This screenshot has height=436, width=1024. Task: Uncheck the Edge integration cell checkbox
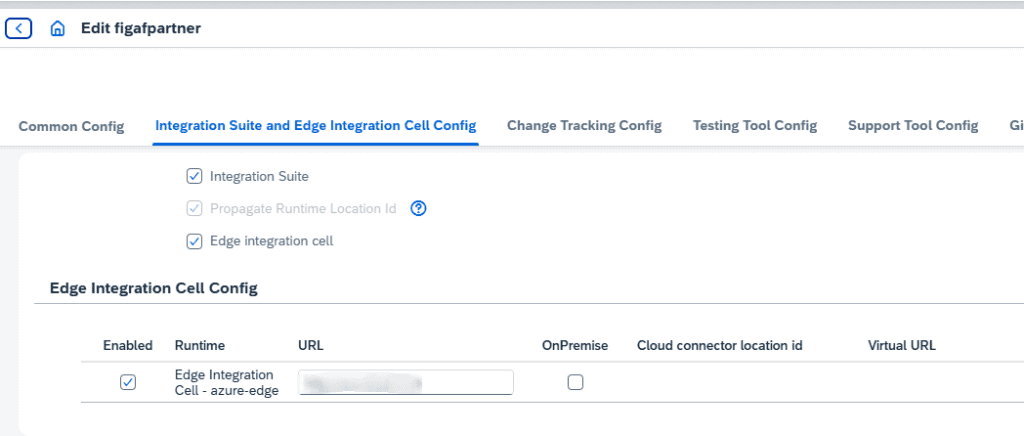pyautogui.click(x=194, y=241)
